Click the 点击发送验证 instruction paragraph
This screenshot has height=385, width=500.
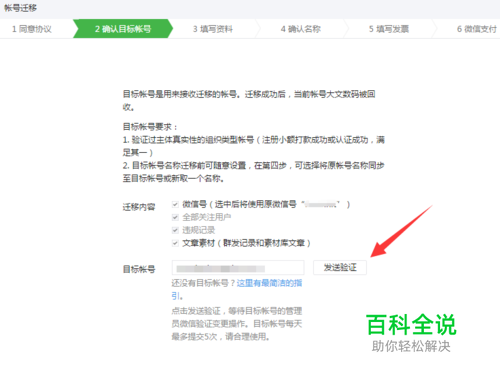[237, 324]
